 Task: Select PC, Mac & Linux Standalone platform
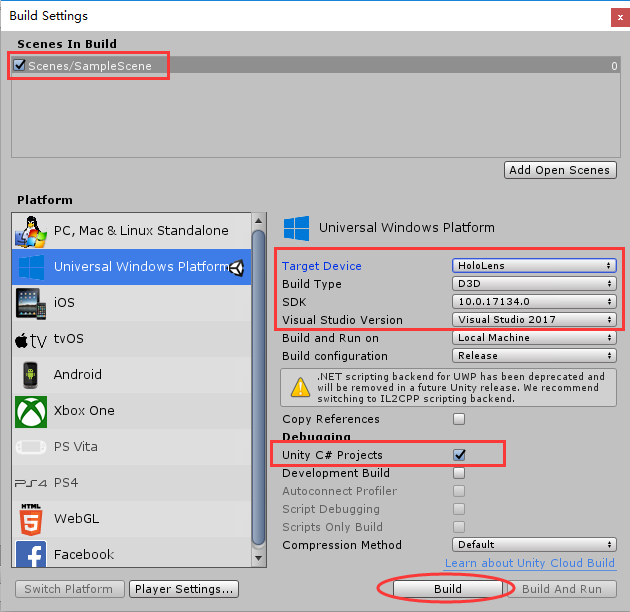(131, 231)
